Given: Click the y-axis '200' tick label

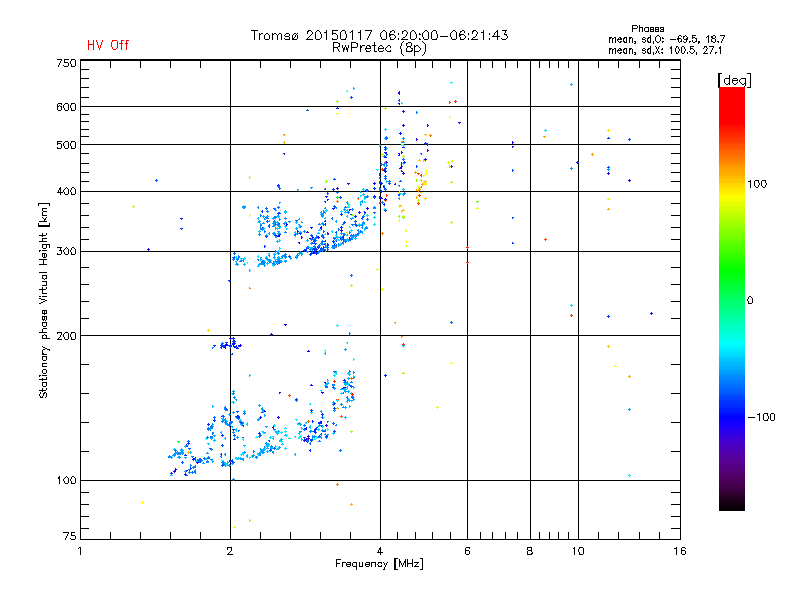Looking at the screenshot, I should [66, 336].
